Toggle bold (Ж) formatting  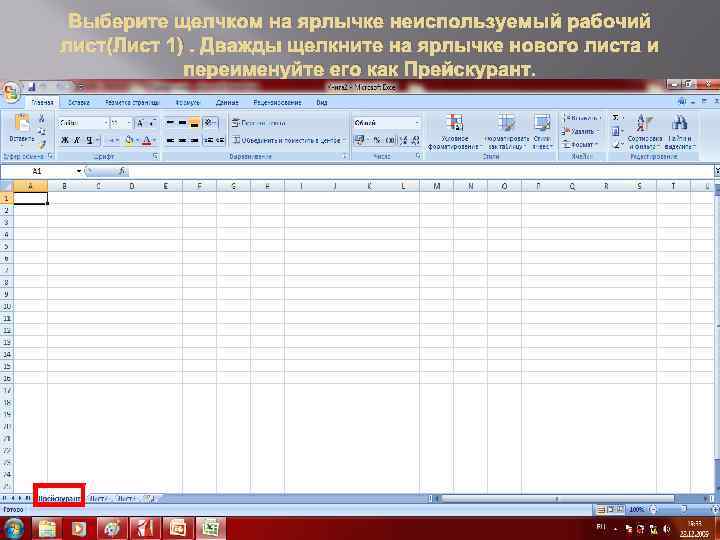[x=65, y=140]
